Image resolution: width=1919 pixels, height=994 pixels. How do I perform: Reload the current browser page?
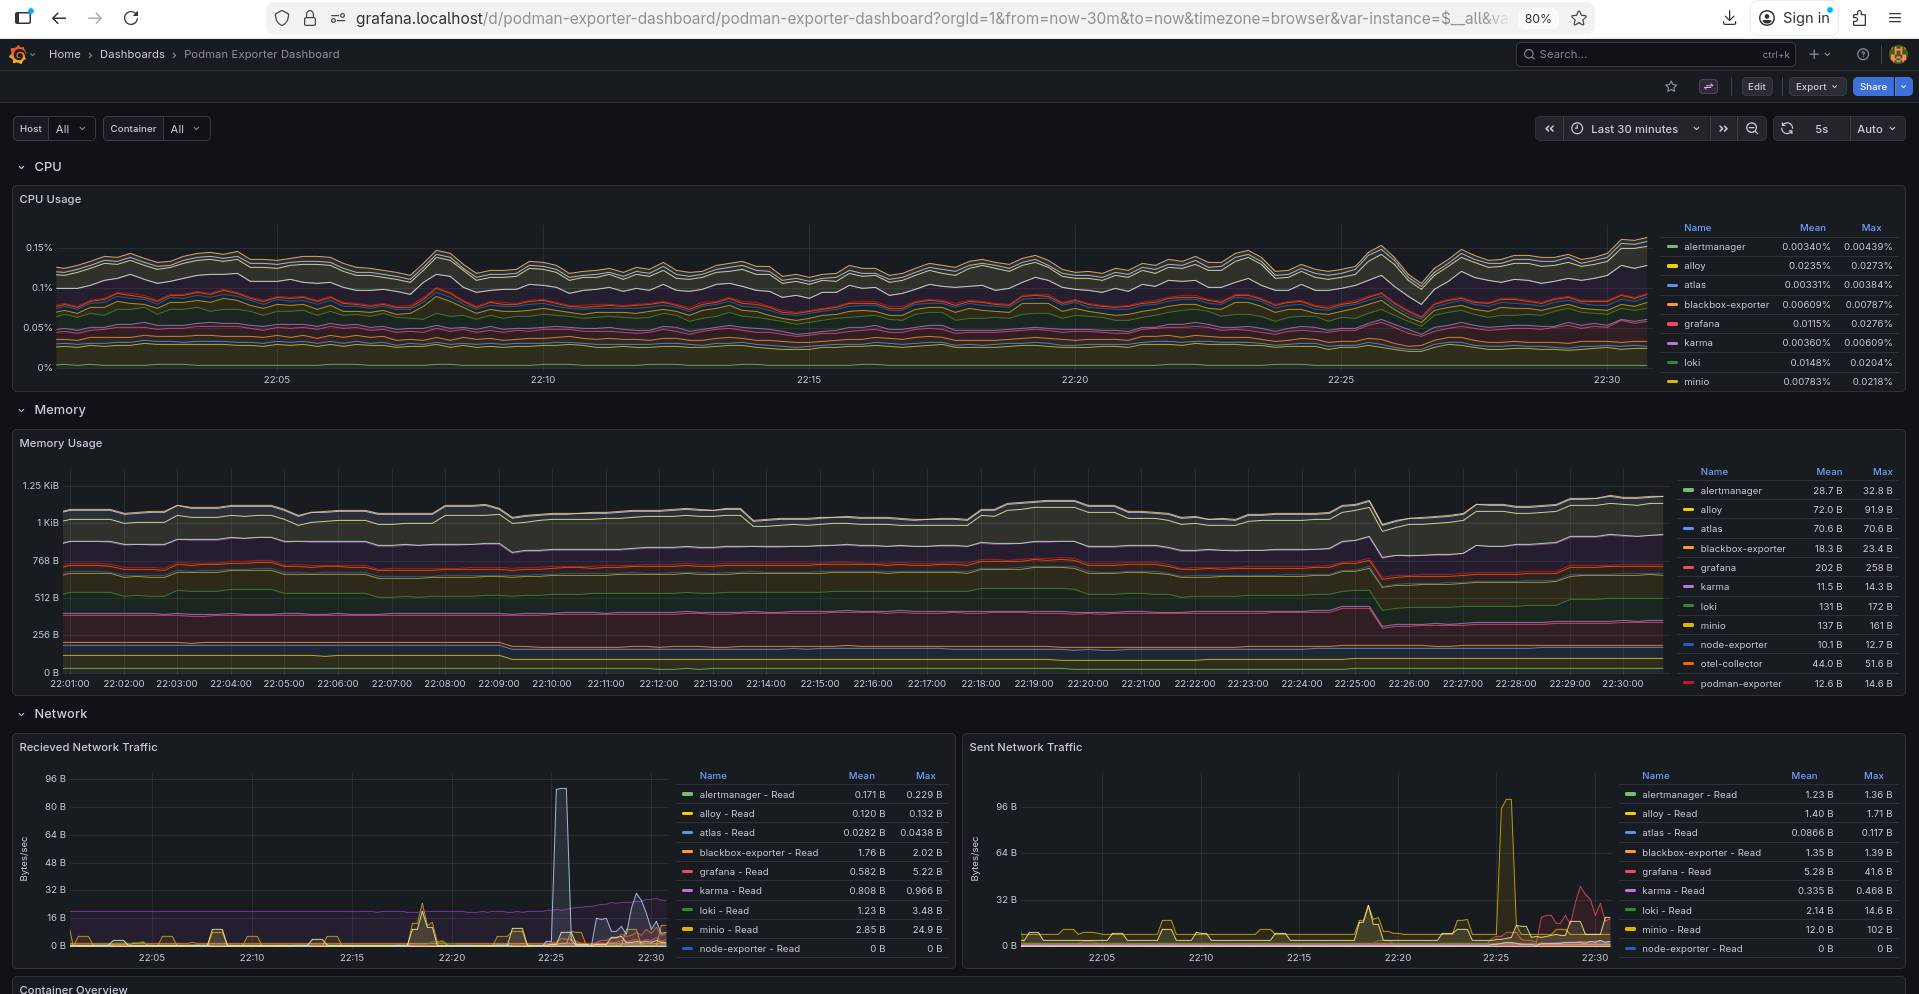coord(131,18)
